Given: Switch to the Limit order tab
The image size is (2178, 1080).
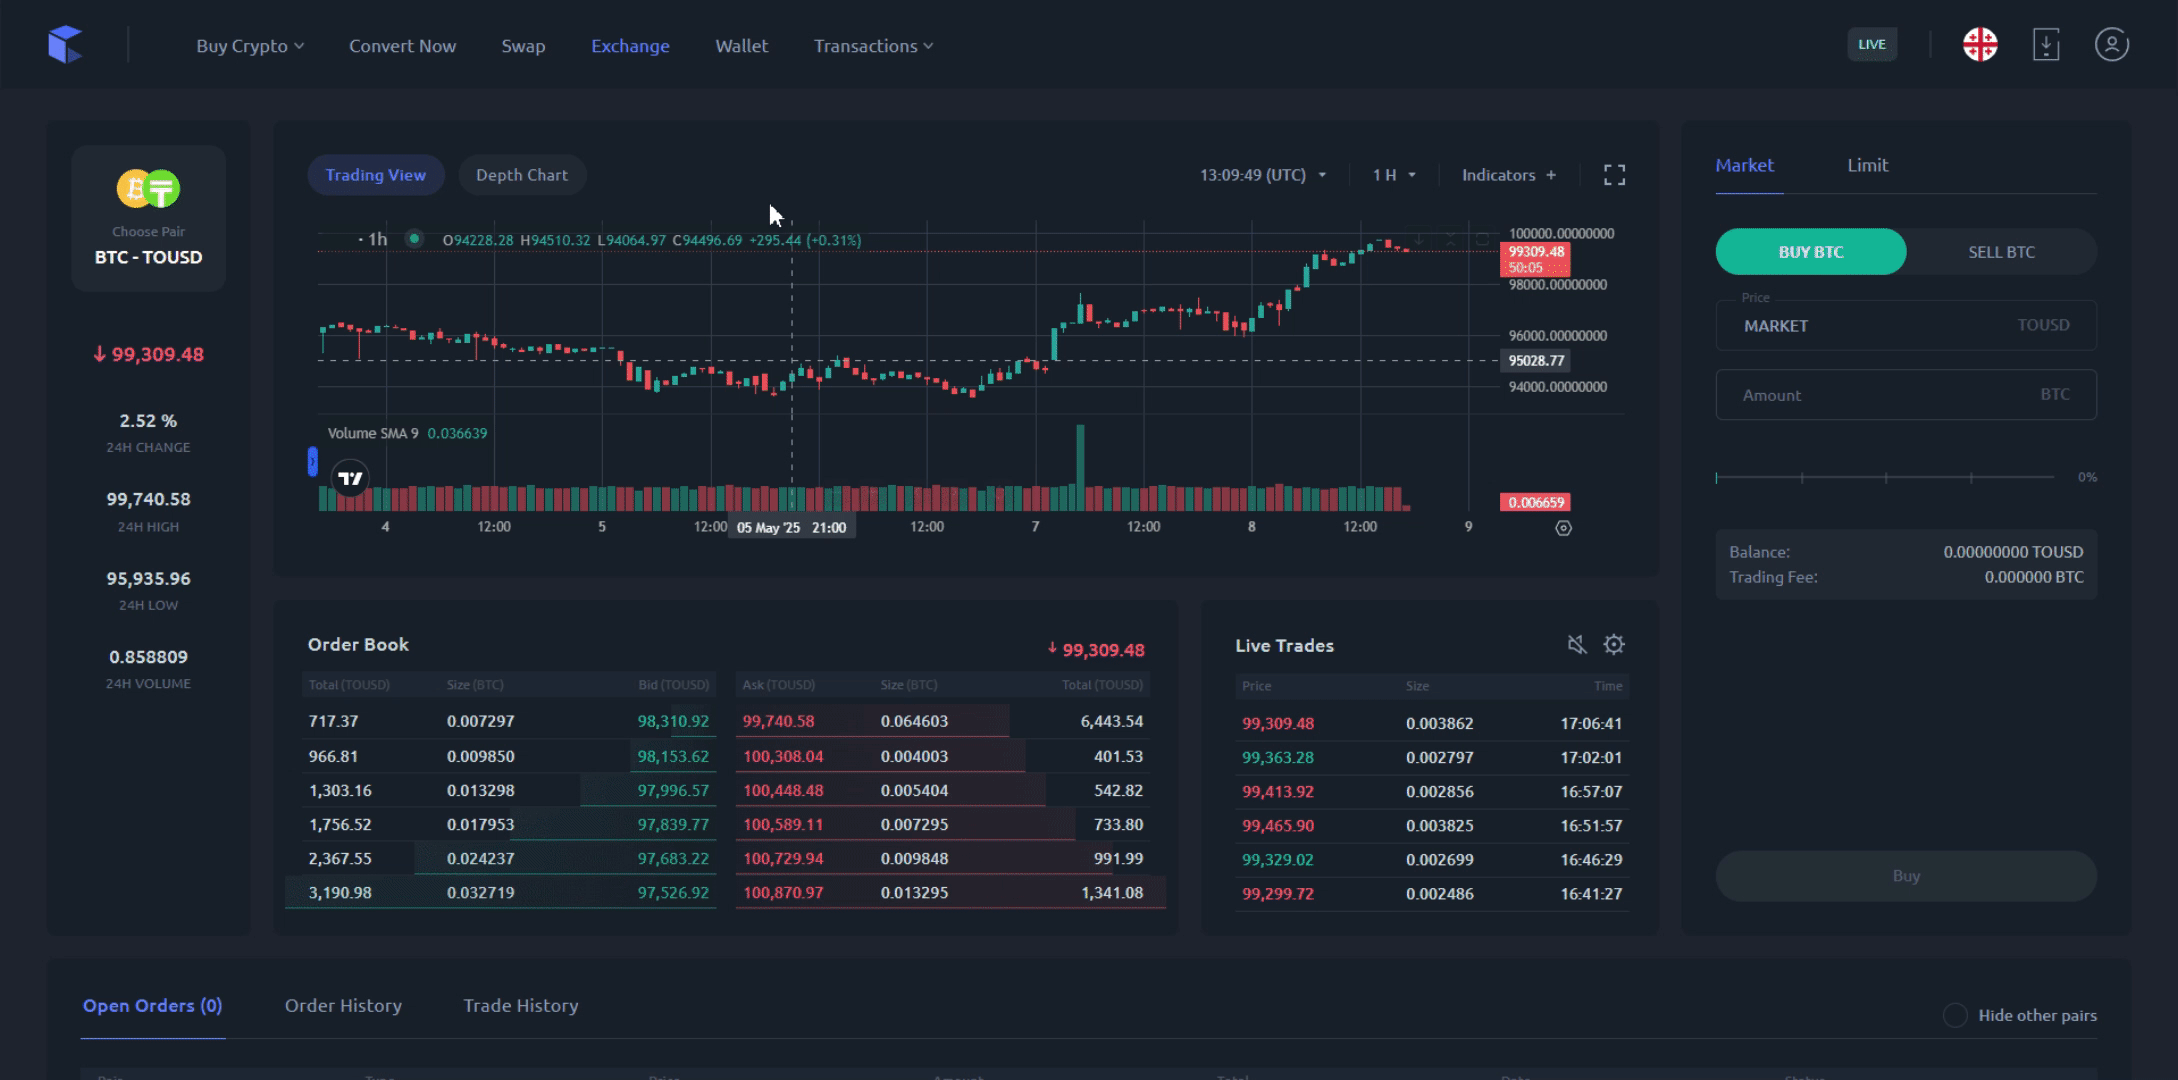Looking at the screenshot, I should (x=1867, y=165).
